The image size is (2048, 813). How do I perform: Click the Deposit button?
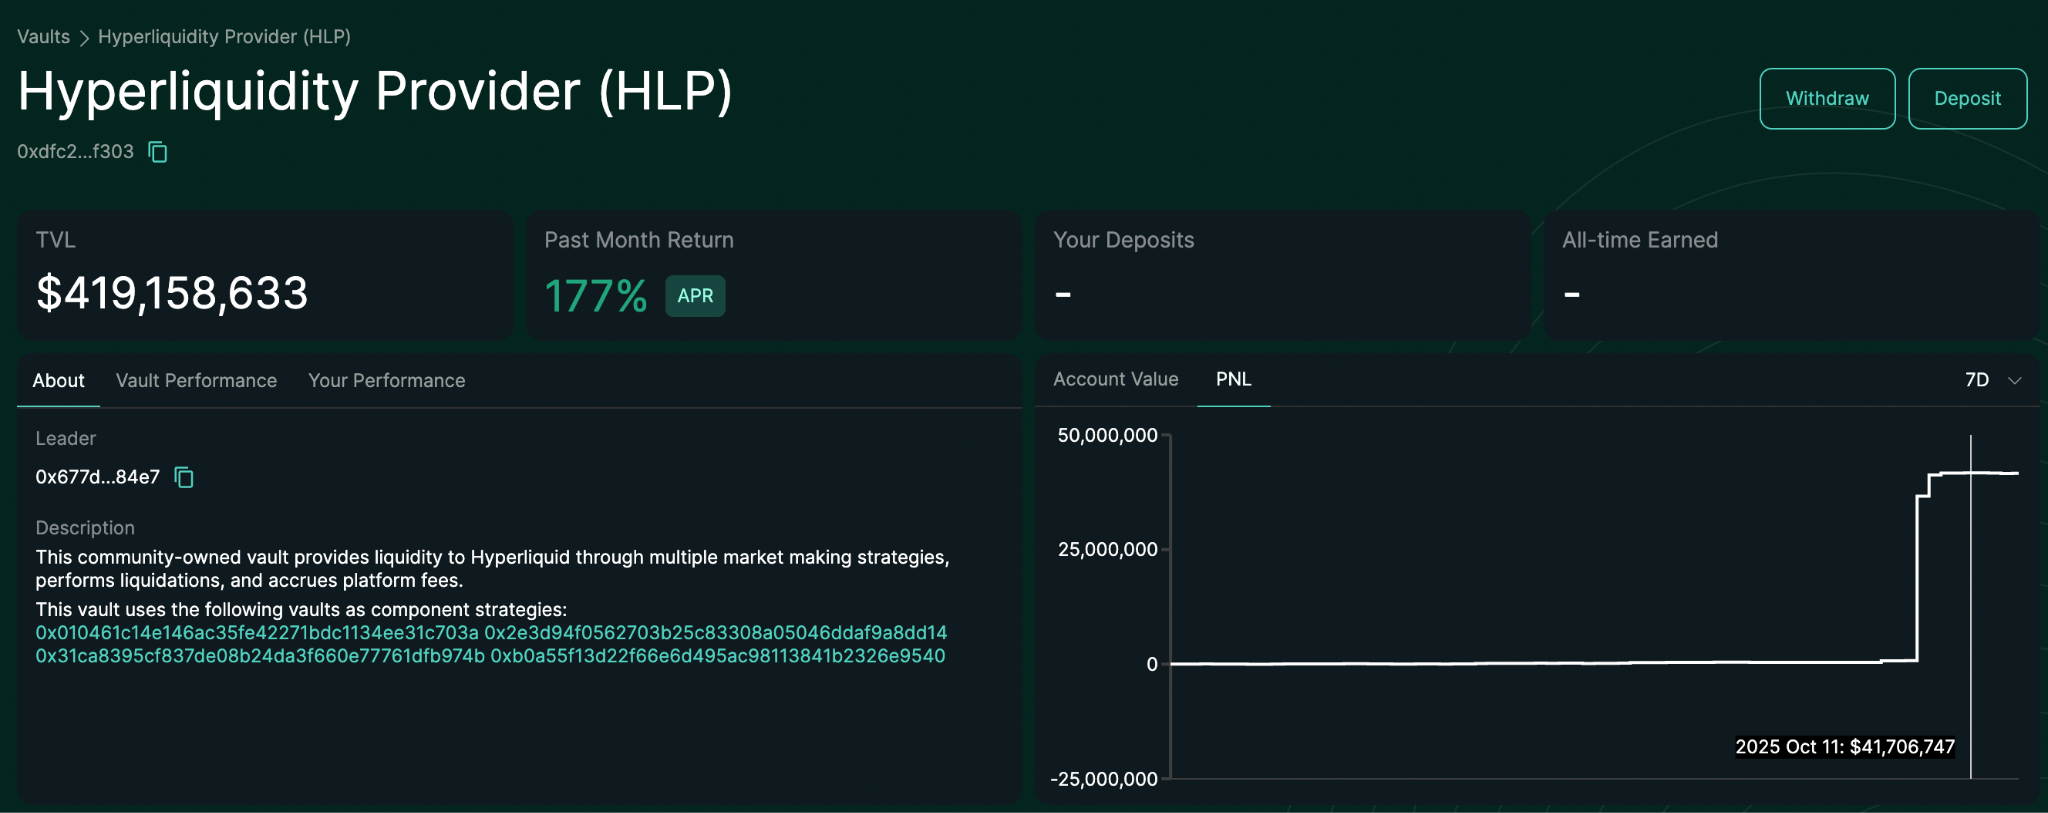(x=1967, y=98)
